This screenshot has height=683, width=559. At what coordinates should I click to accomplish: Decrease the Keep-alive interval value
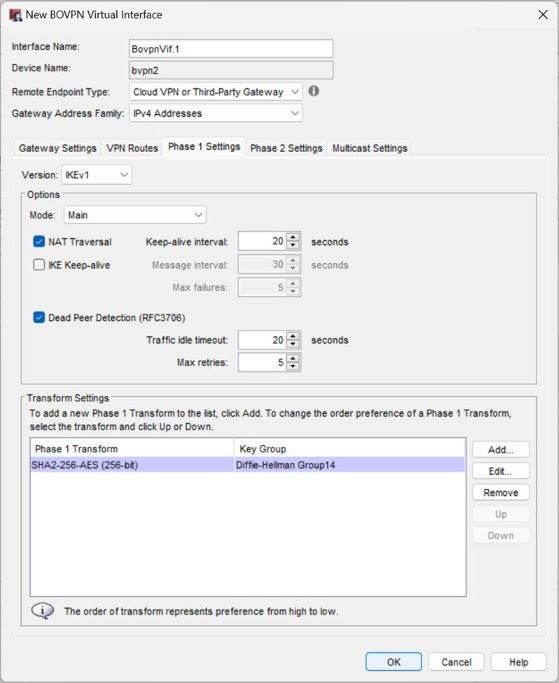pos(293,245)
